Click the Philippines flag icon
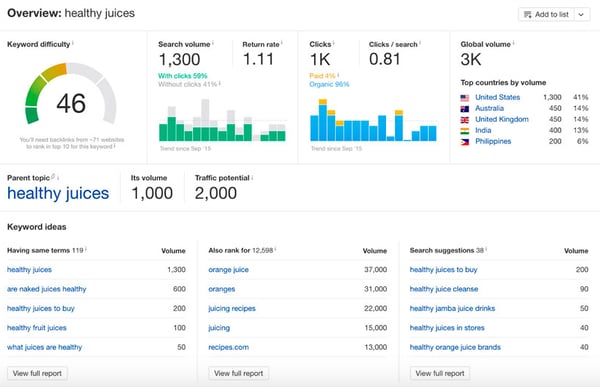This screenshot has width=600, height=387. tap(465, 142)
